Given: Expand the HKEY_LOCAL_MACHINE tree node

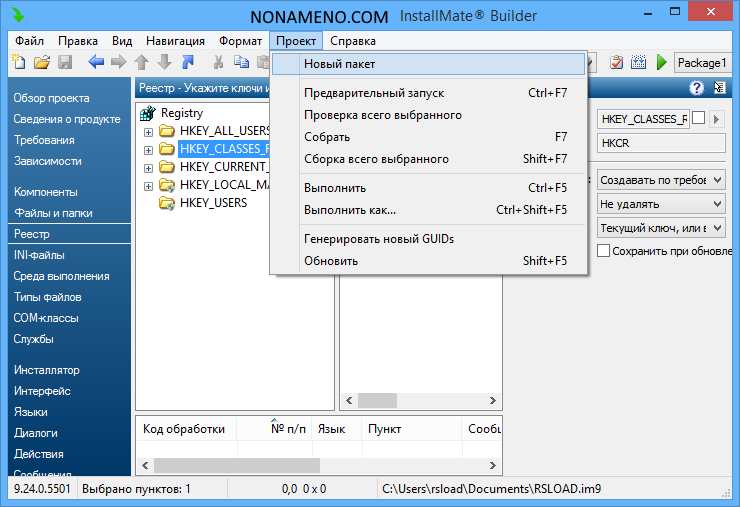Looking at the screenshot, I should [149, 186].
